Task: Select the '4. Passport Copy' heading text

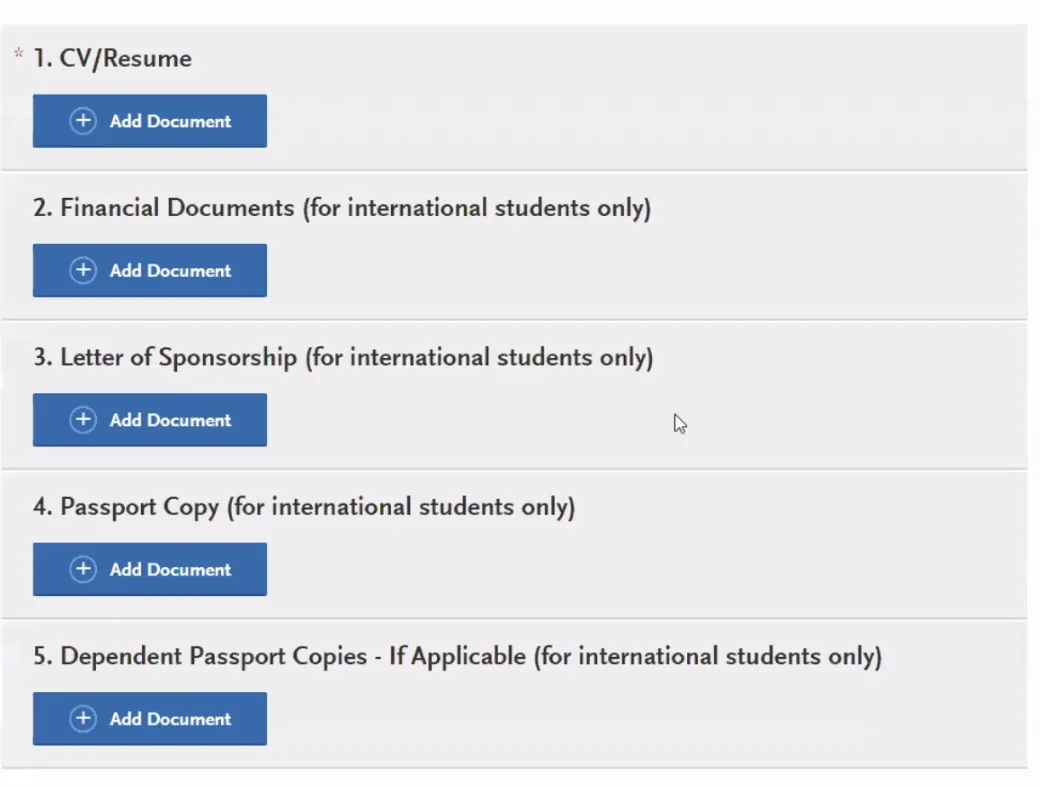Action: tap(126, 506)
